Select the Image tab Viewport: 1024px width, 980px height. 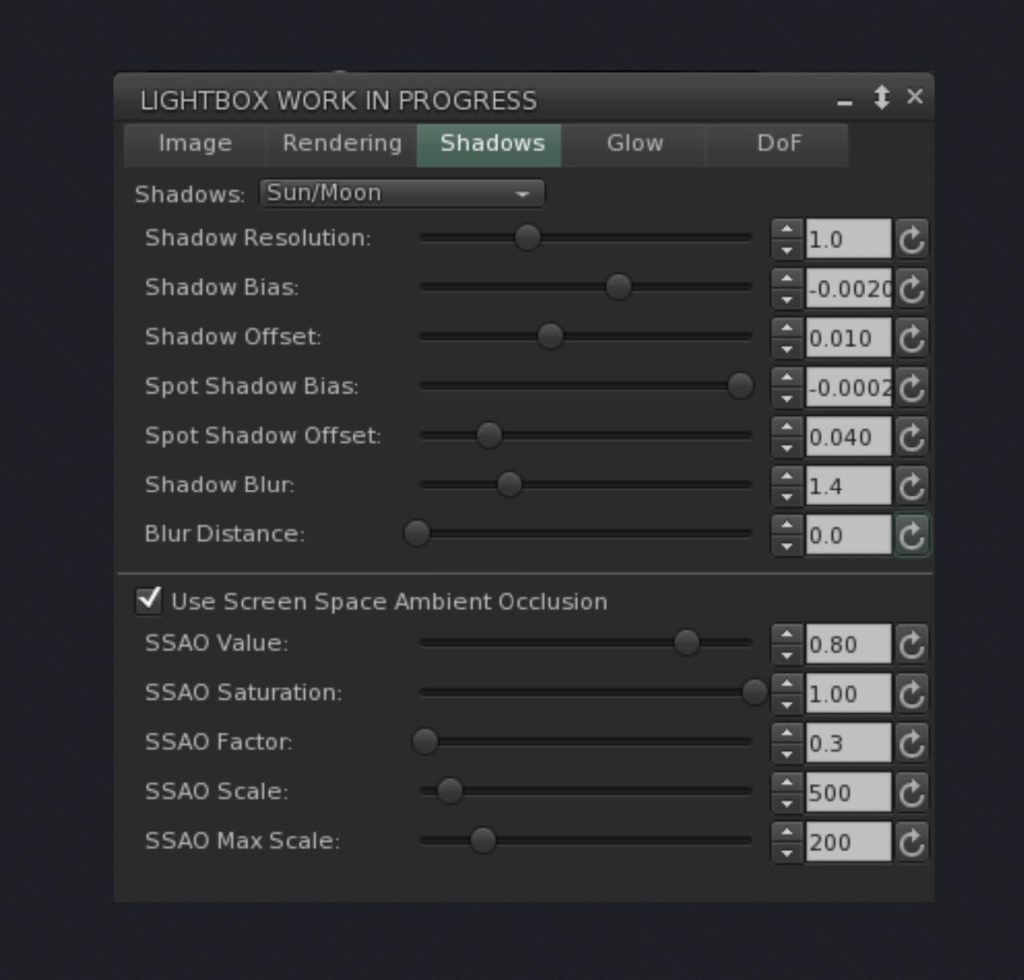(195, 144)
